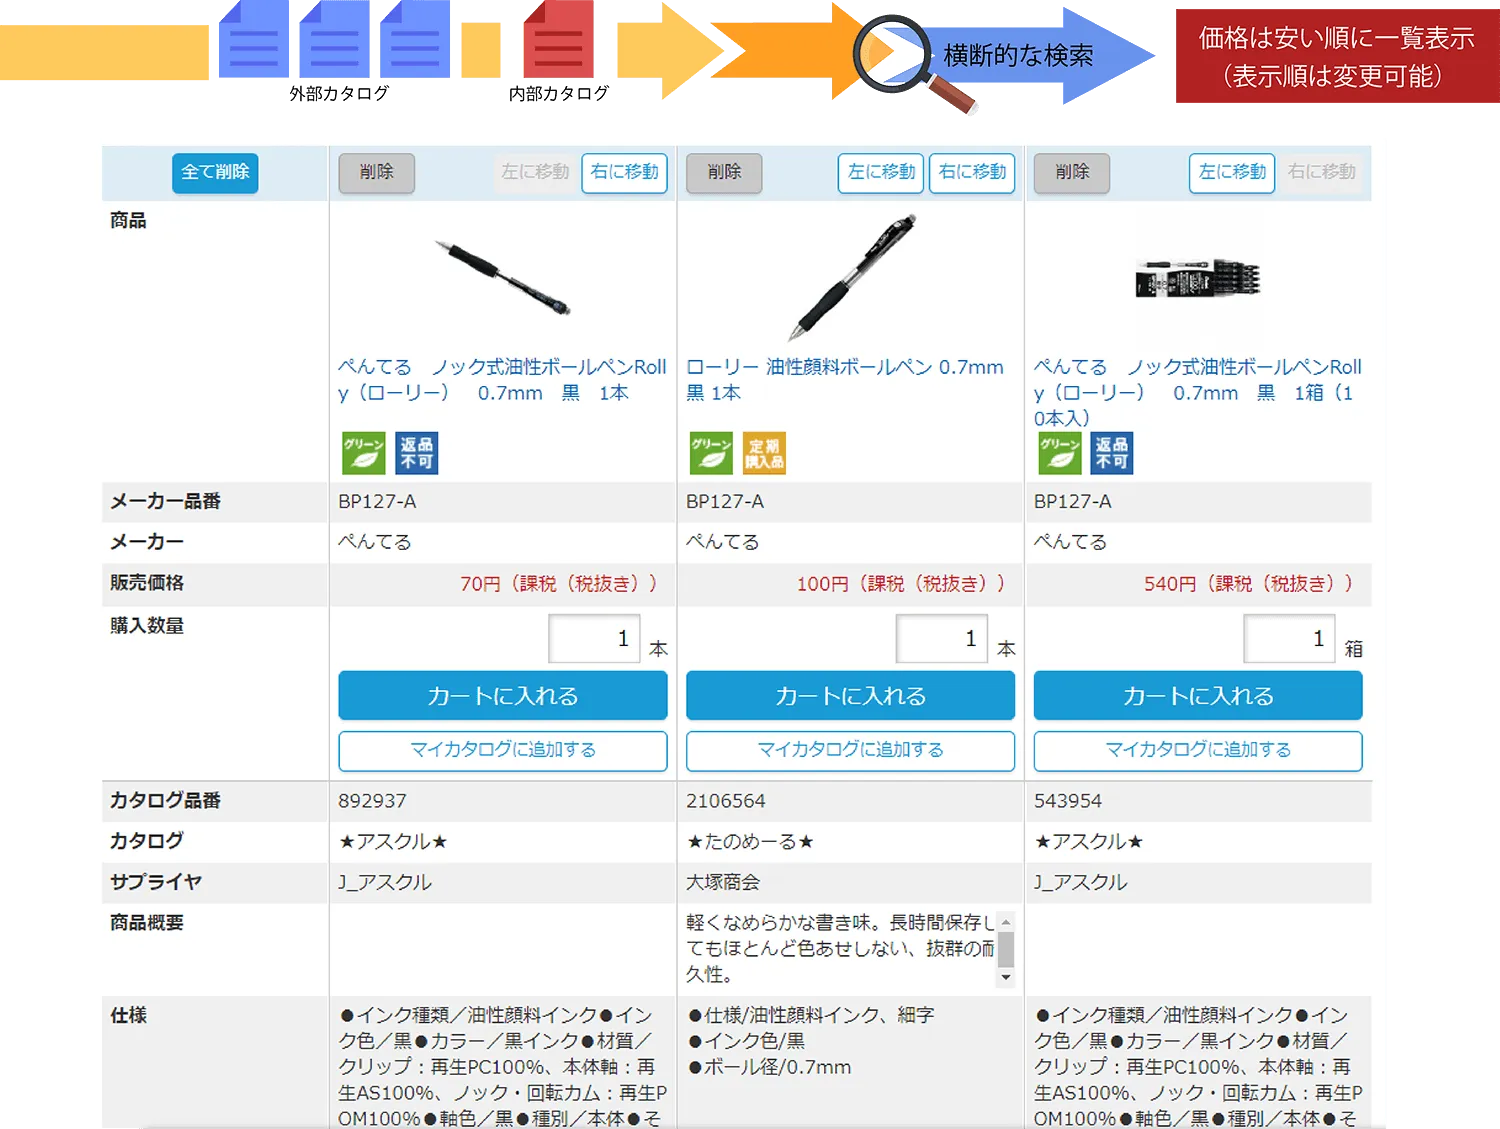Click the 横断的な検索 label
Image resolution: width=1500 pixels, height=1129 pixels.
1018,56
